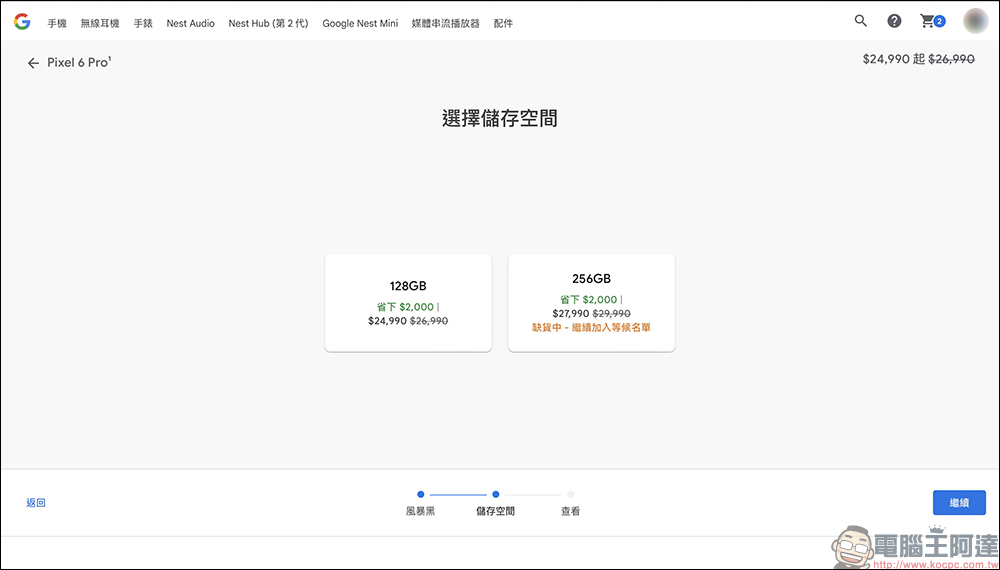Viewport: 1000px width, 570px height.
Task: Click the 返回 link
Action: pos(36,503)
